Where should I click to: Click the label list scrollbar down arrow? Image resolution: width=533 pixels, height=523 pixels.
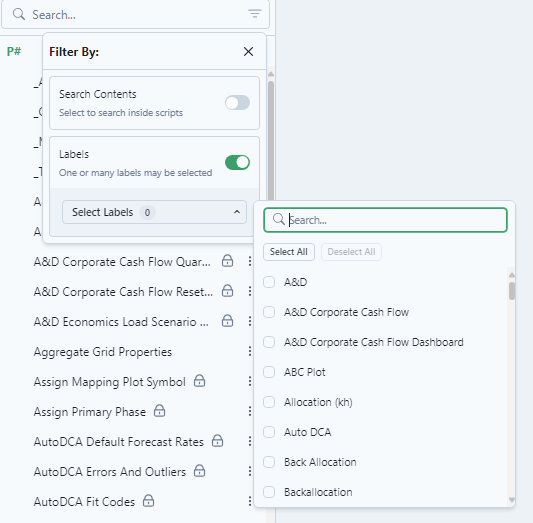(x=512, y=500)
